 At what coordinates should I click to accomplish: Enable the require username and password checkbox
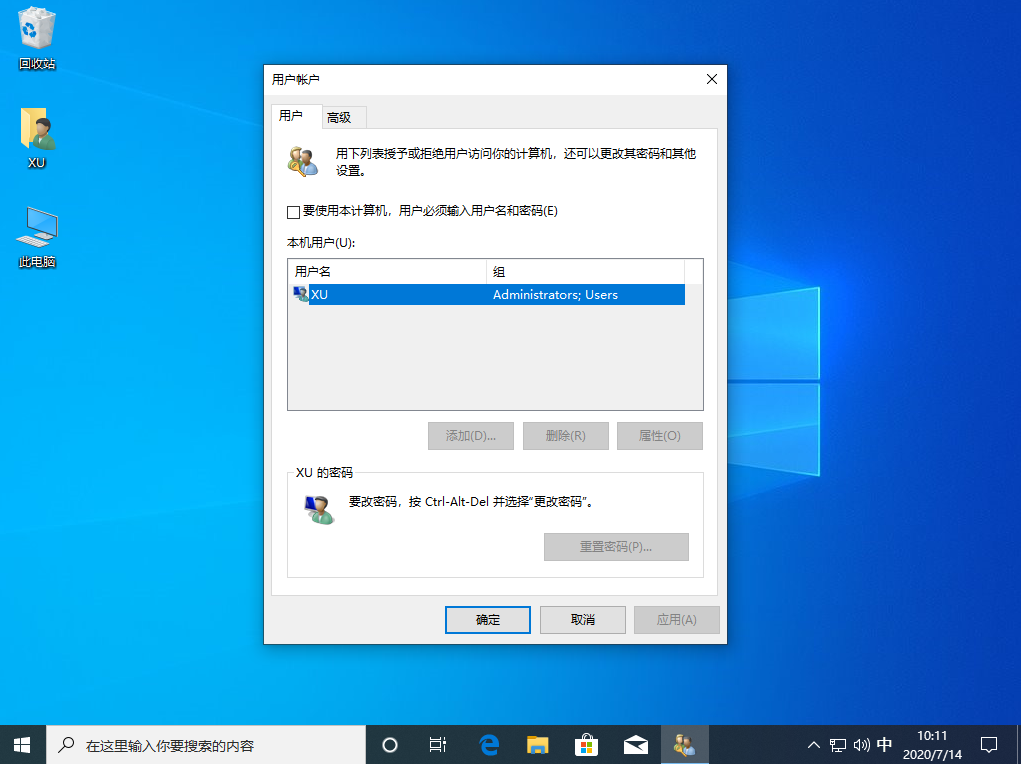(293, 212)
